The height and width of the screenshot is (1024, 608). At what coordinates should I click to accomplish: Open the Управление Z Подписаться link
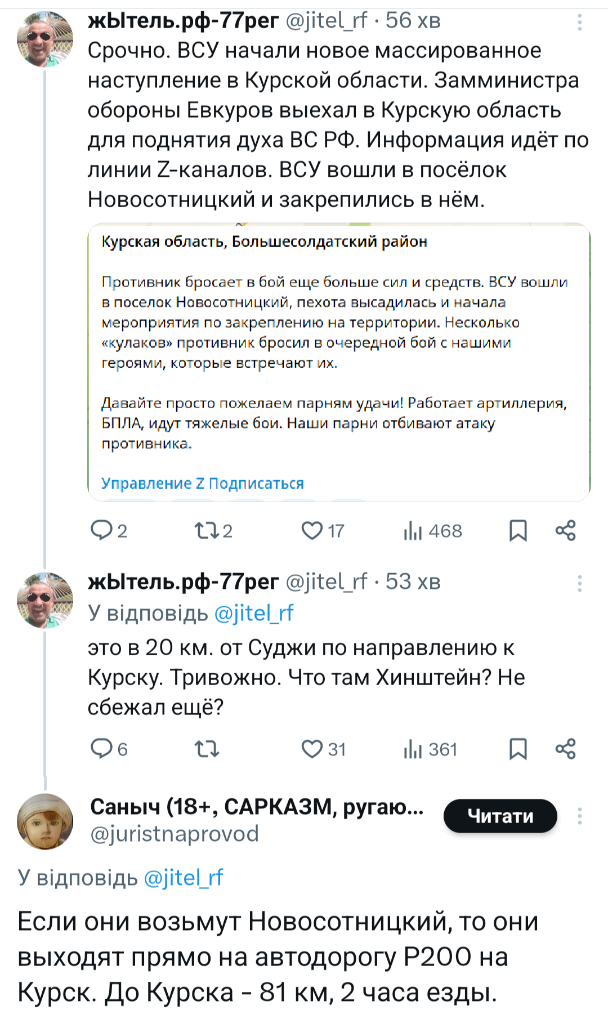[x=202, y=483]
